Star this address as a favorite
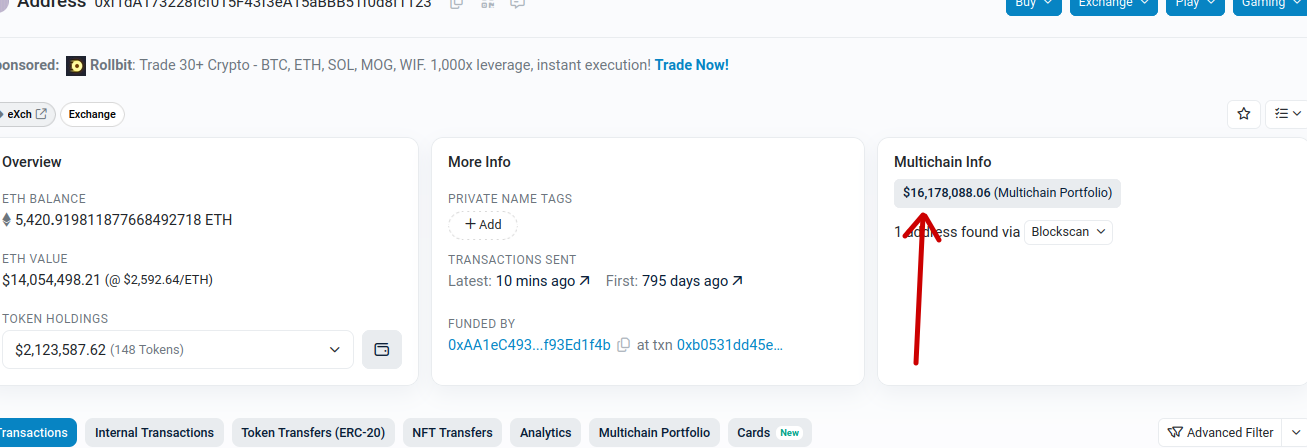1307x448 pixels. (1244, 114)
